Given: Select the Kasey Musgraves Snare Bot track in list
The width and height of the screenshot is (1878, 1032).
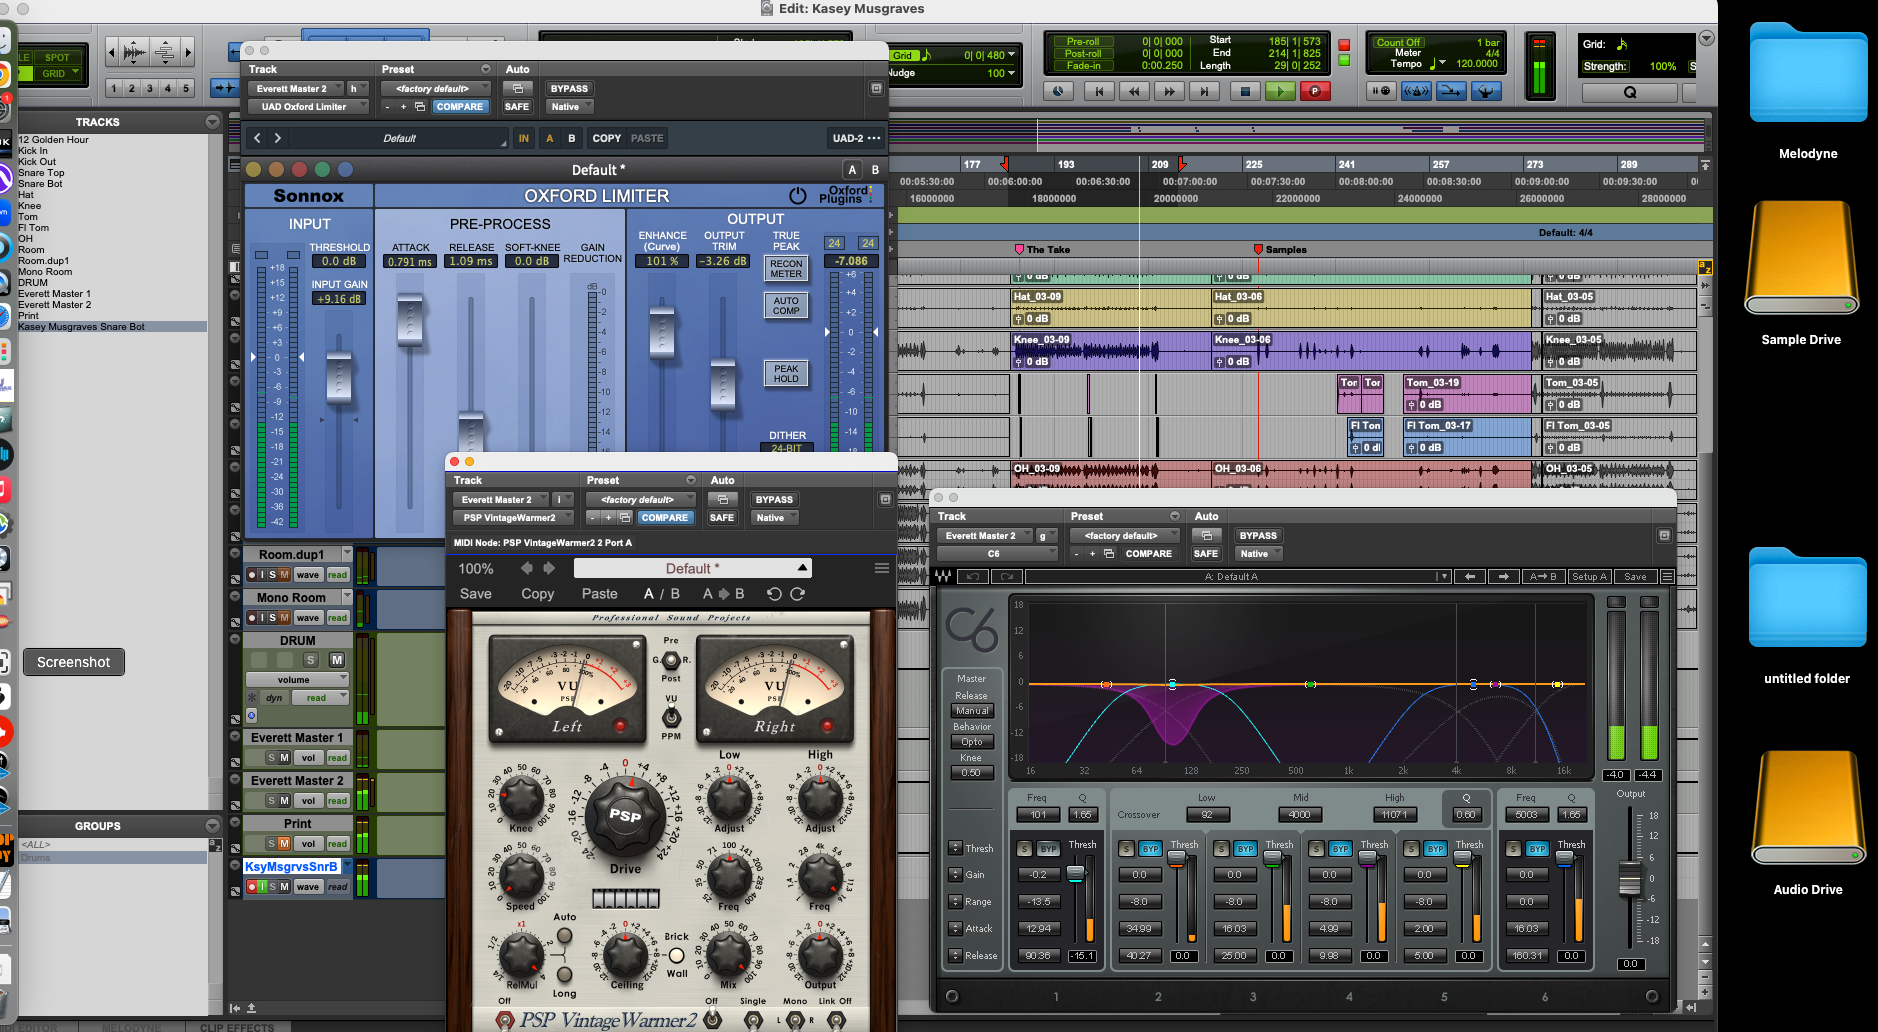Looking at the screenshot, I should (x=112, y=327).
